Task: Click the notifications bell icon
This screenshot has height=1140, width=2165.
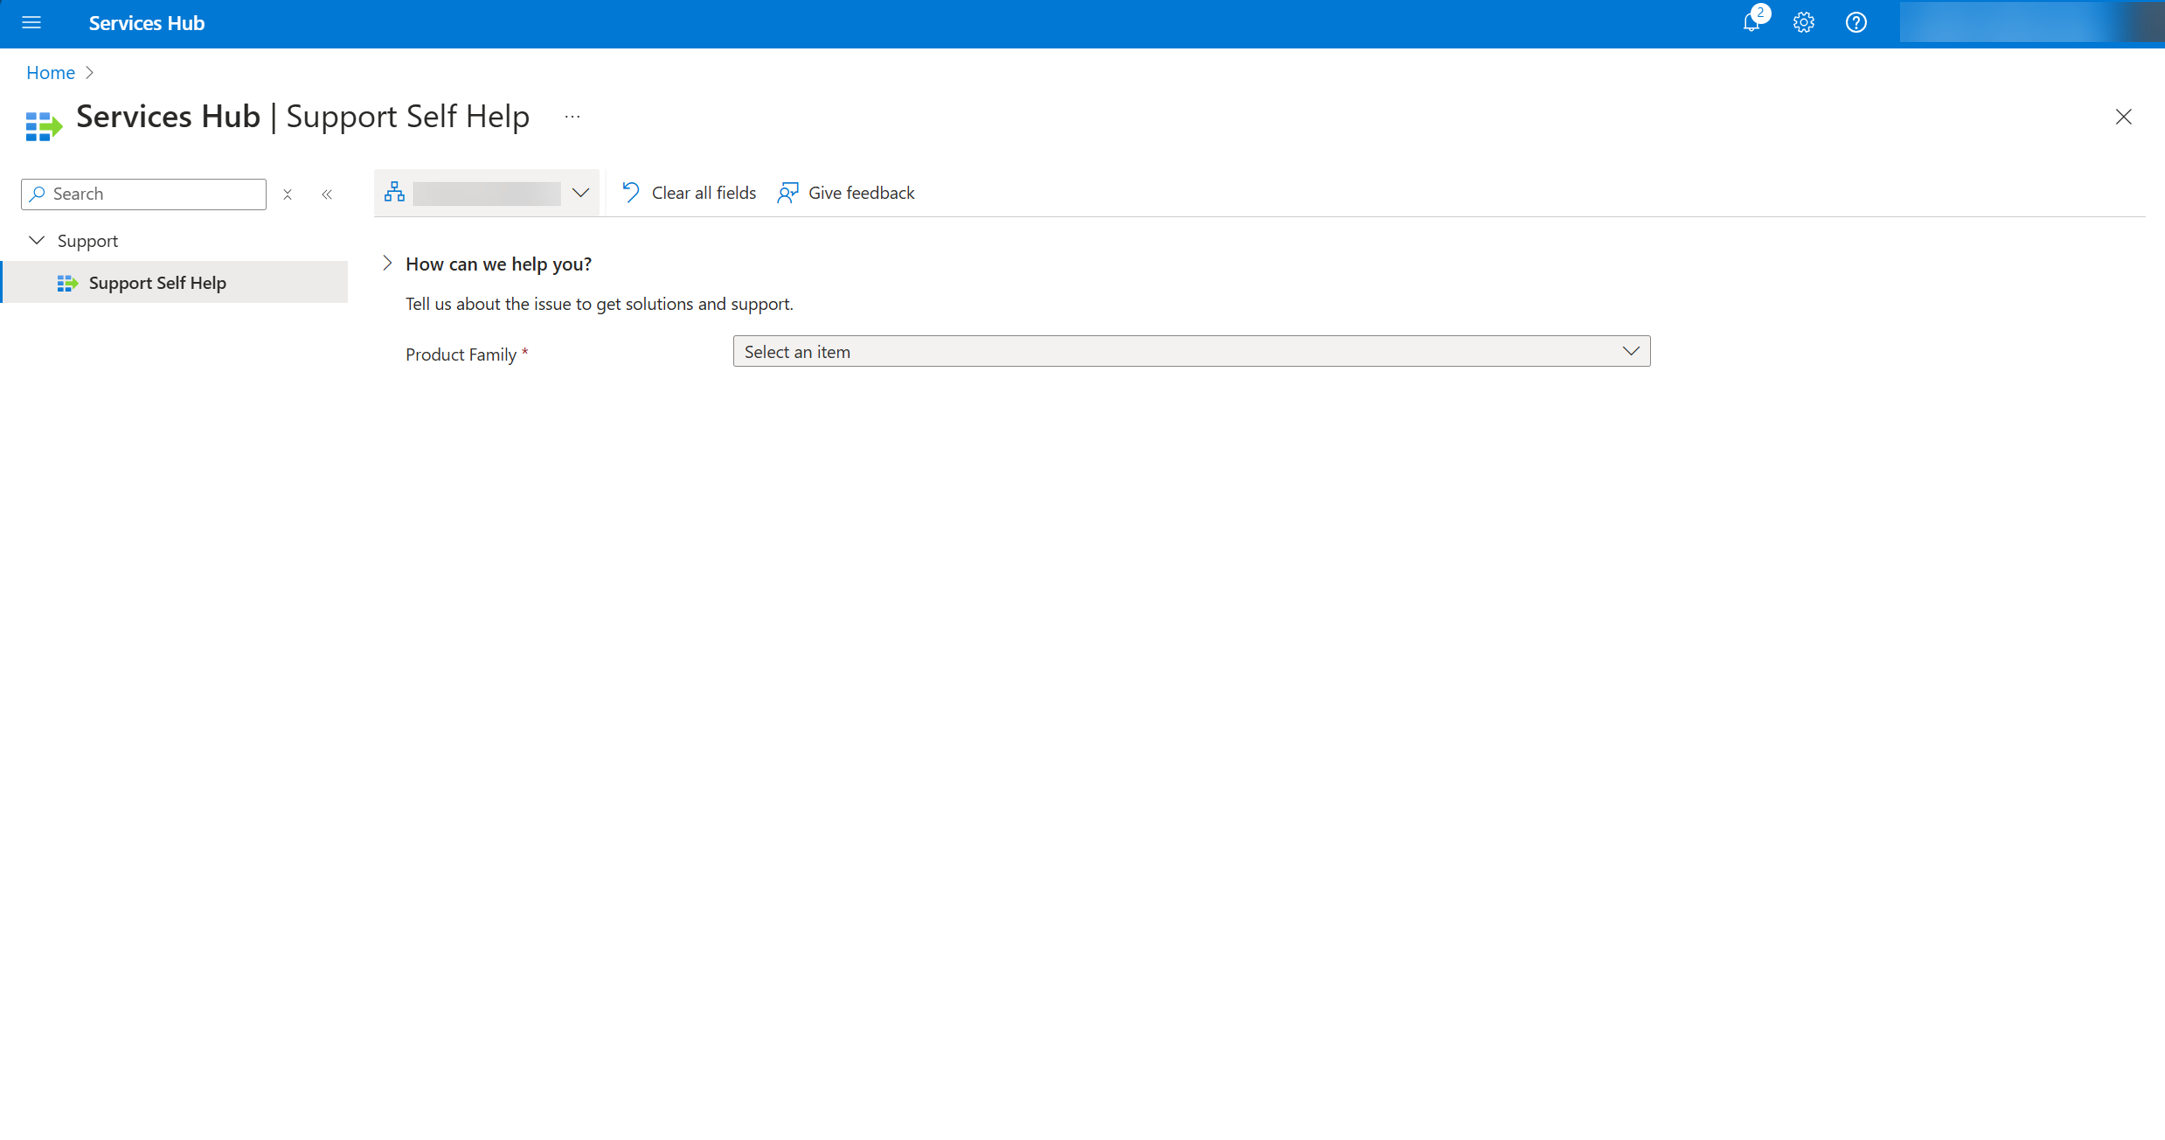Action: (1751, 23)
